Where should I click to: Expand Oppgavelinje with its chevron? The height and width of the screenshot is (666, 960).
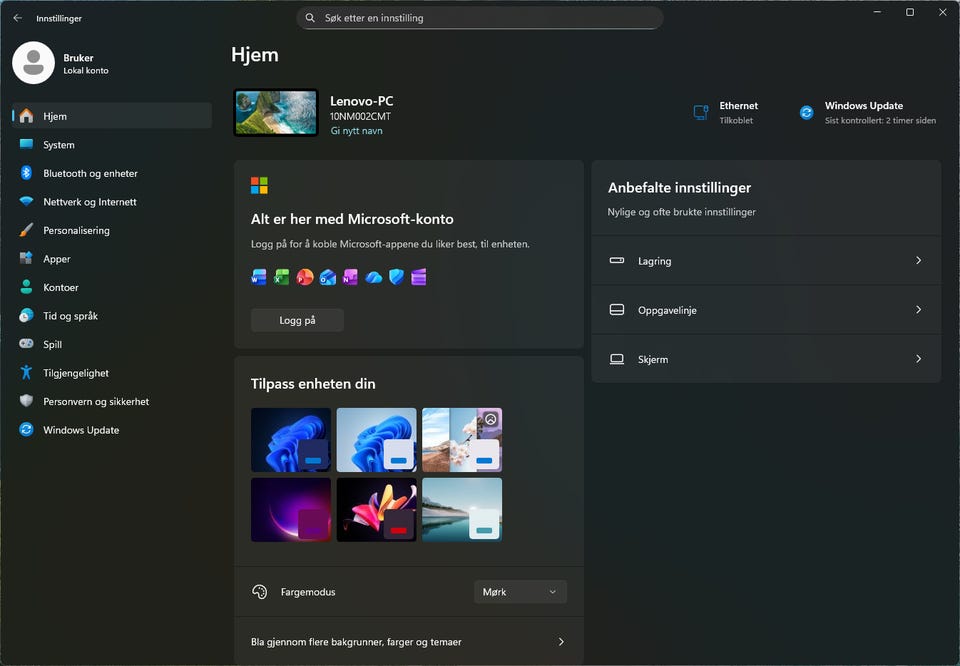[x=918, y=310]
